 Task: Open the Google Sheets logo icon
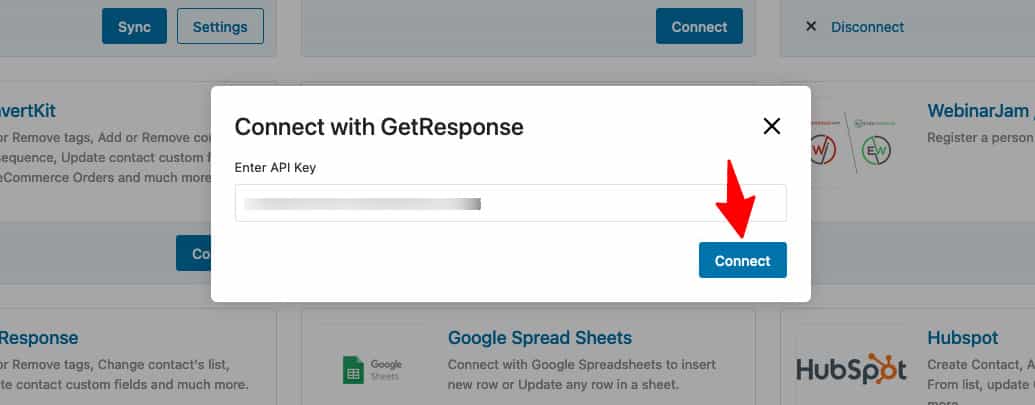coord(353,370)
